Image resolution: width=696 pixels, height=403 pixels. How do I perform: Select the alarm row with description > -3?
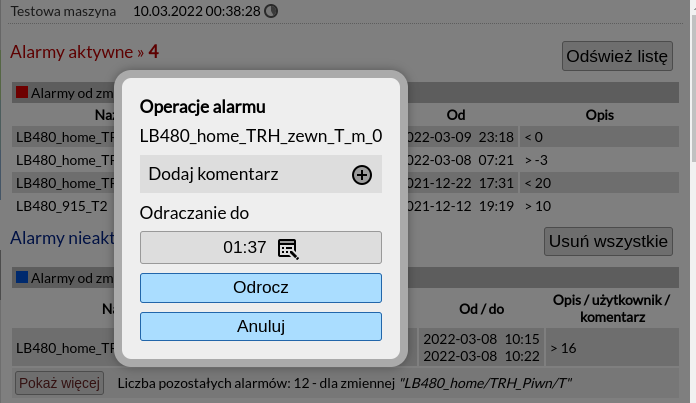click(x=345, y=160)
